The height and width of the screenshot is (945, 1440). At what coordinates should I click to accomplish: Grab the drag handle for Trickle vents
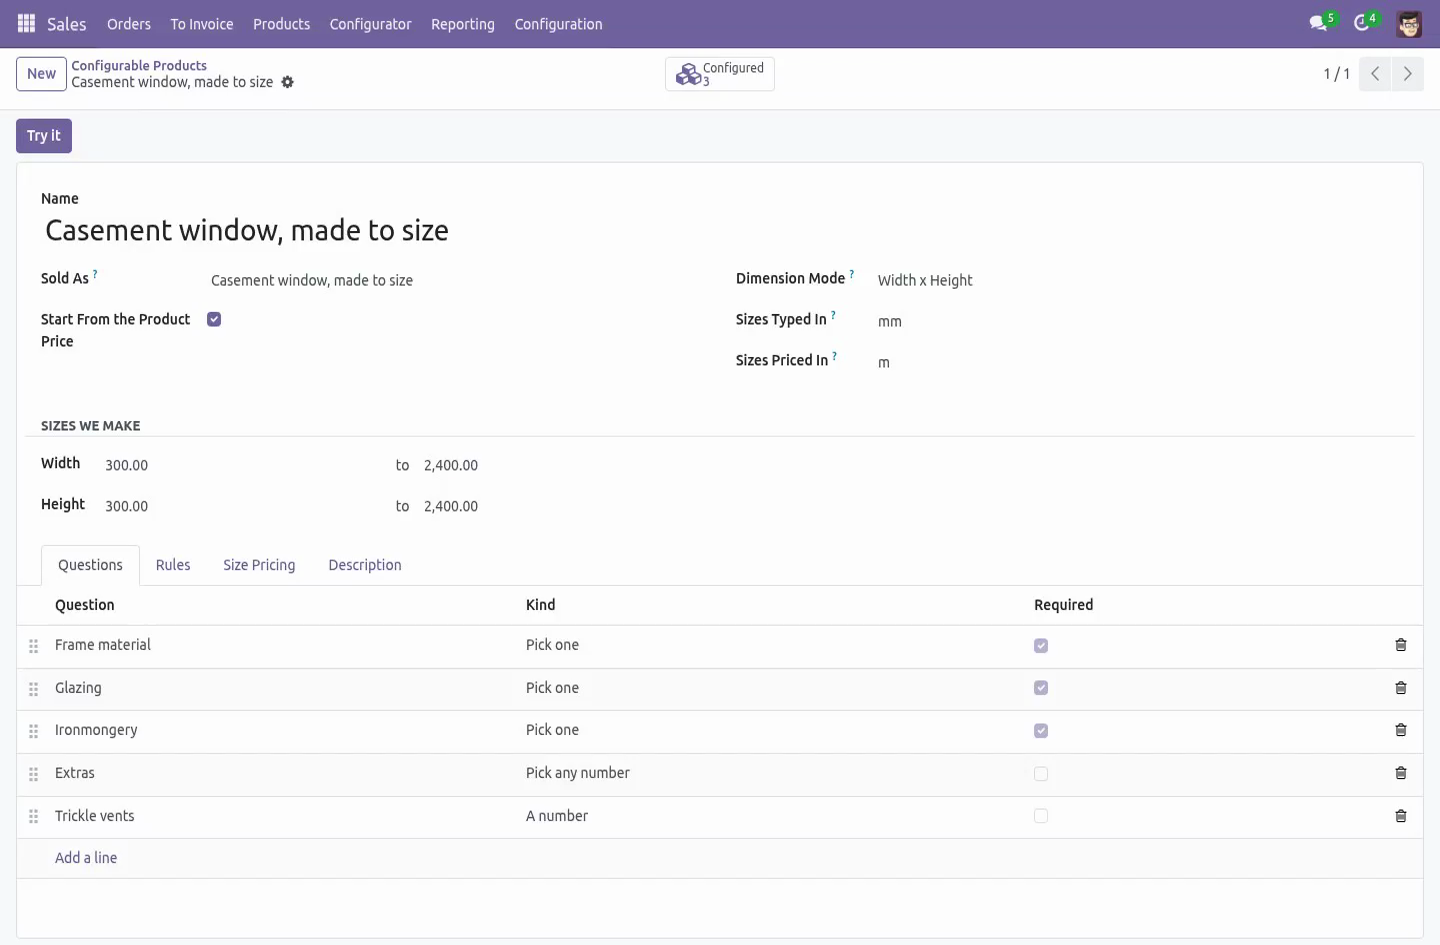(x=33, y=817)
